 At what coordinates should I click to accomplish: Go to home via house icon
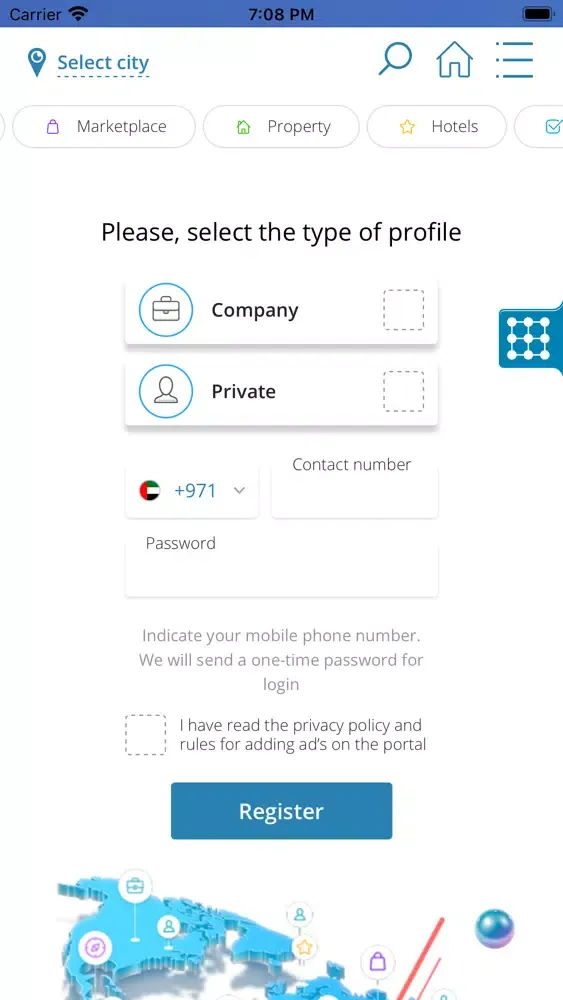tap(455, 59)
